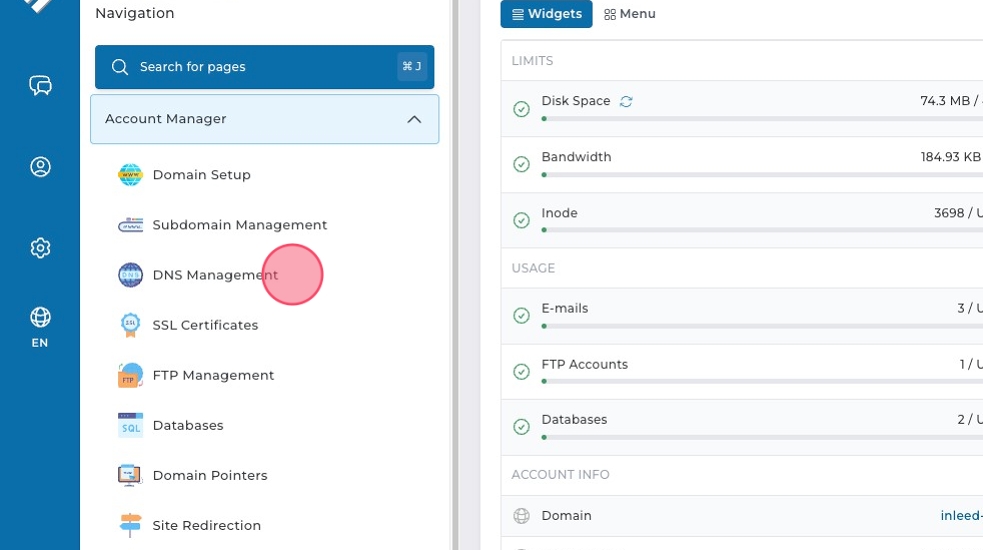
Task: Click the SSL Certificates badge icon
Action: 130,325
